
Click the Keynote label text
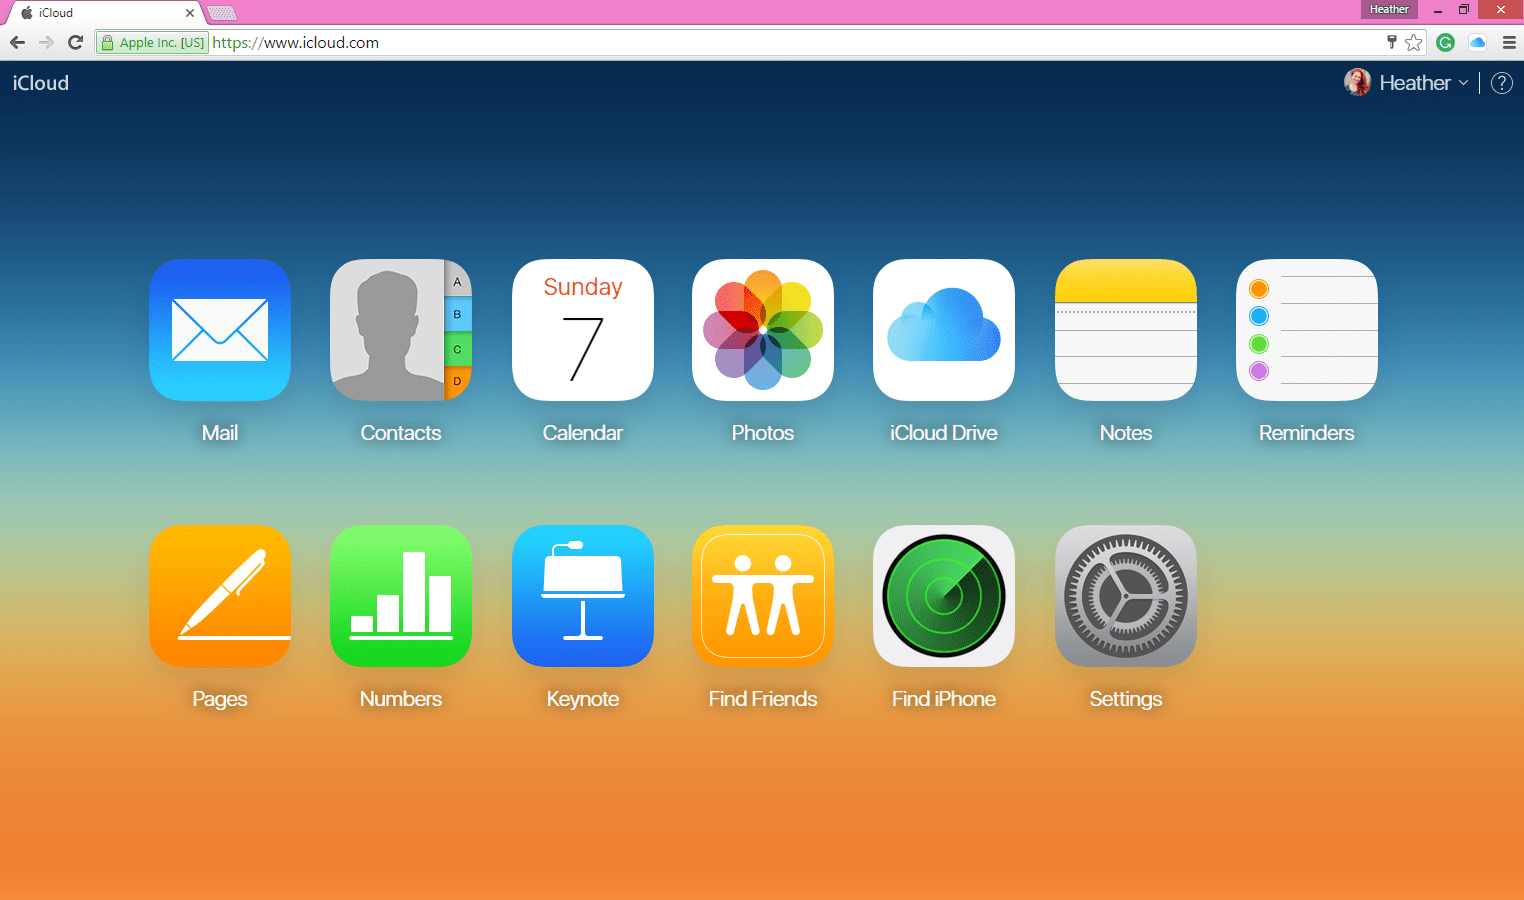pyautogui.click(x=583, y=699)
